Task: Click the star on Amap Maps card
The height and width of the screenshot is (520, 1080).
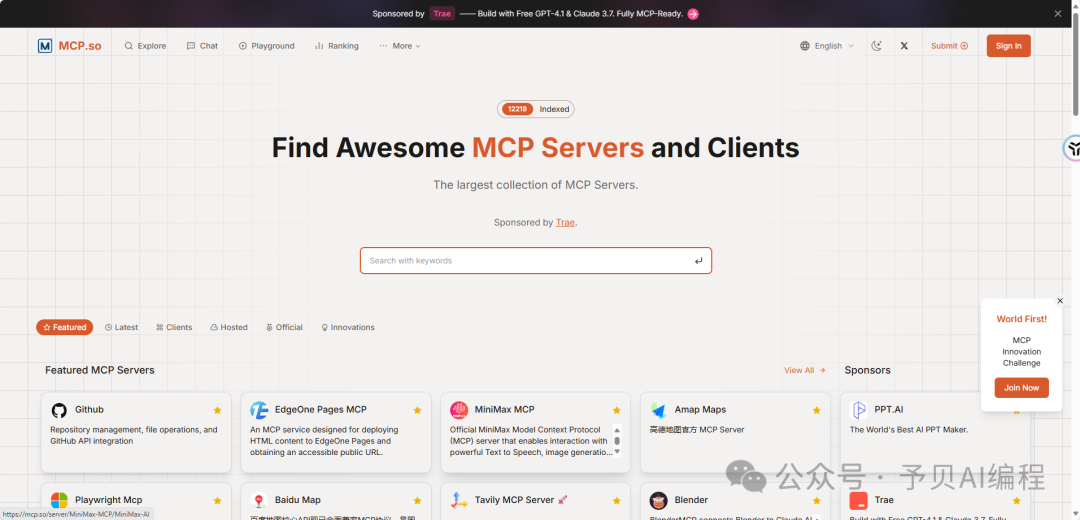Action: tap(816, 410)
